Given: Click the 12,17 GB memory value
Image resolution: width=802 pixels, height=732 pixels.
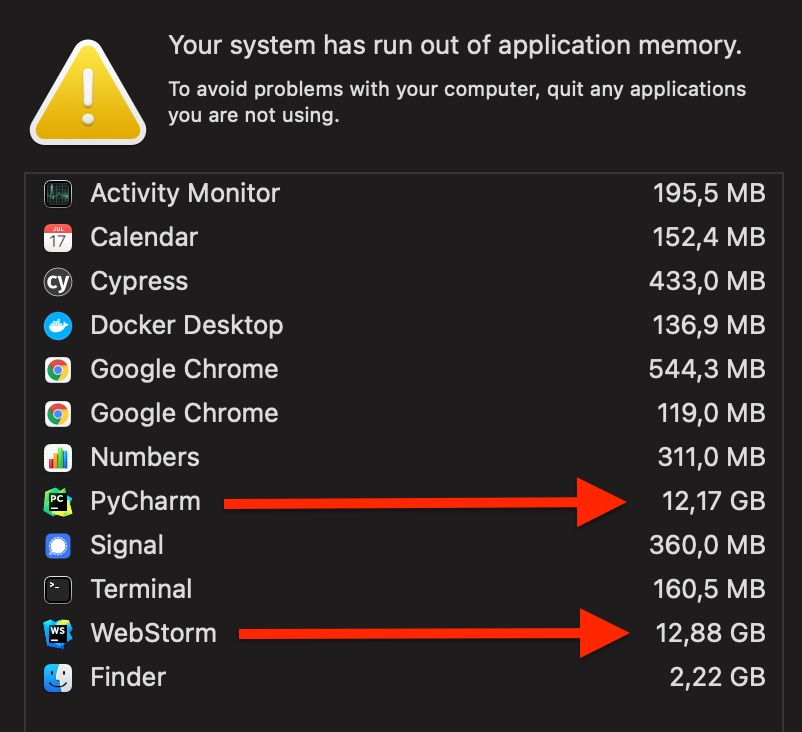Looking at the screenshot, I should pyautogui.click(x=714, y=501).
